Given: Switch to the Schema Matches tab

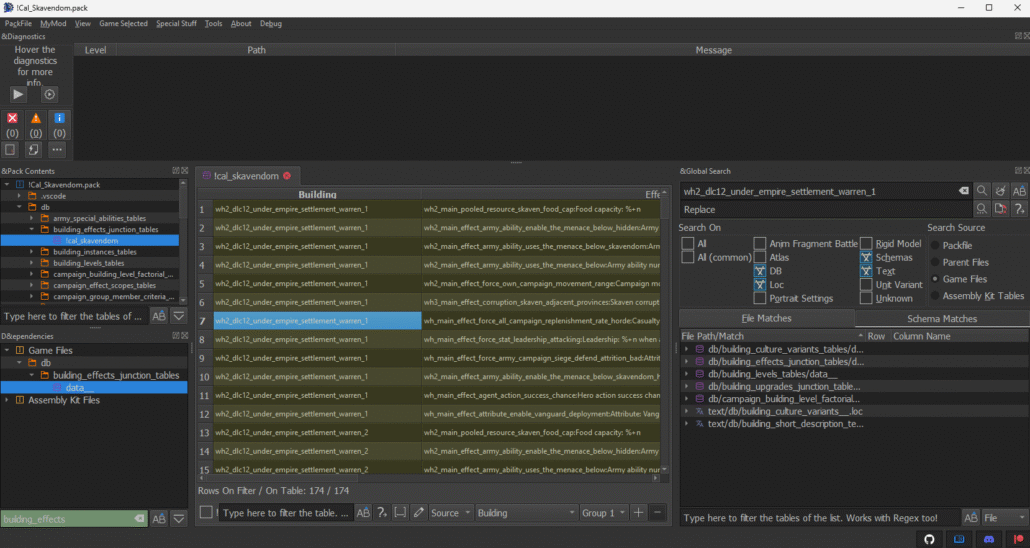Looking at the screenshot, I should [941, 318].
